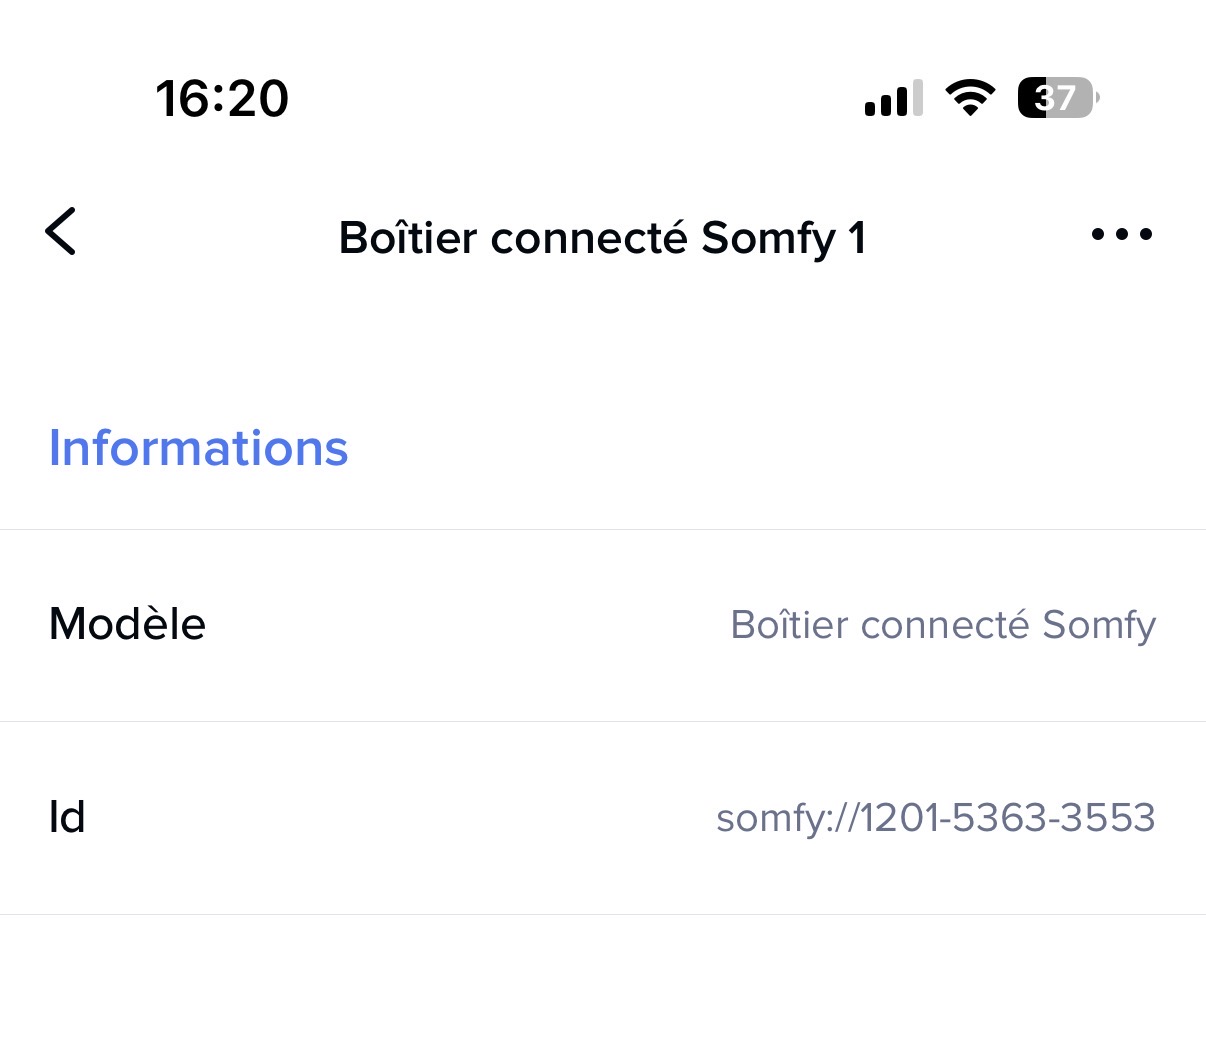This screenshot has height=1039, width=1206.
Task: Tap the cellular signal bars icon
Action: point(893,99)
